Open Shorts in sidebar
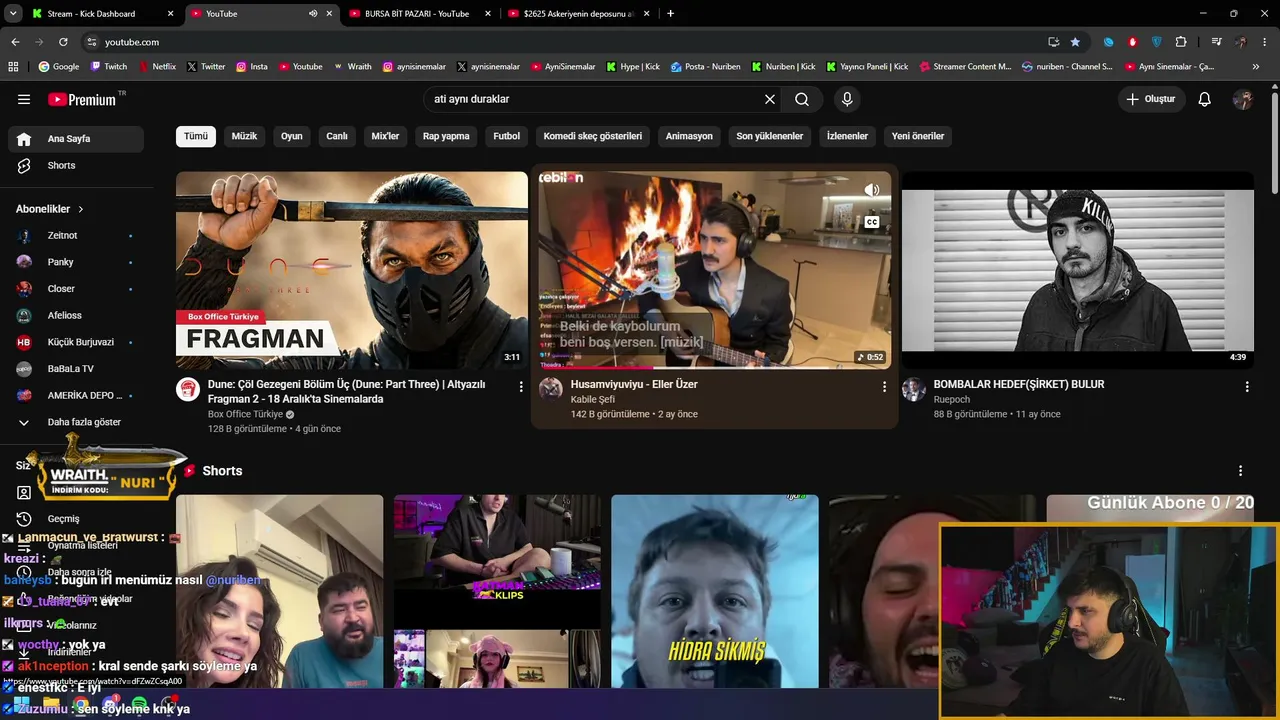 76,165
